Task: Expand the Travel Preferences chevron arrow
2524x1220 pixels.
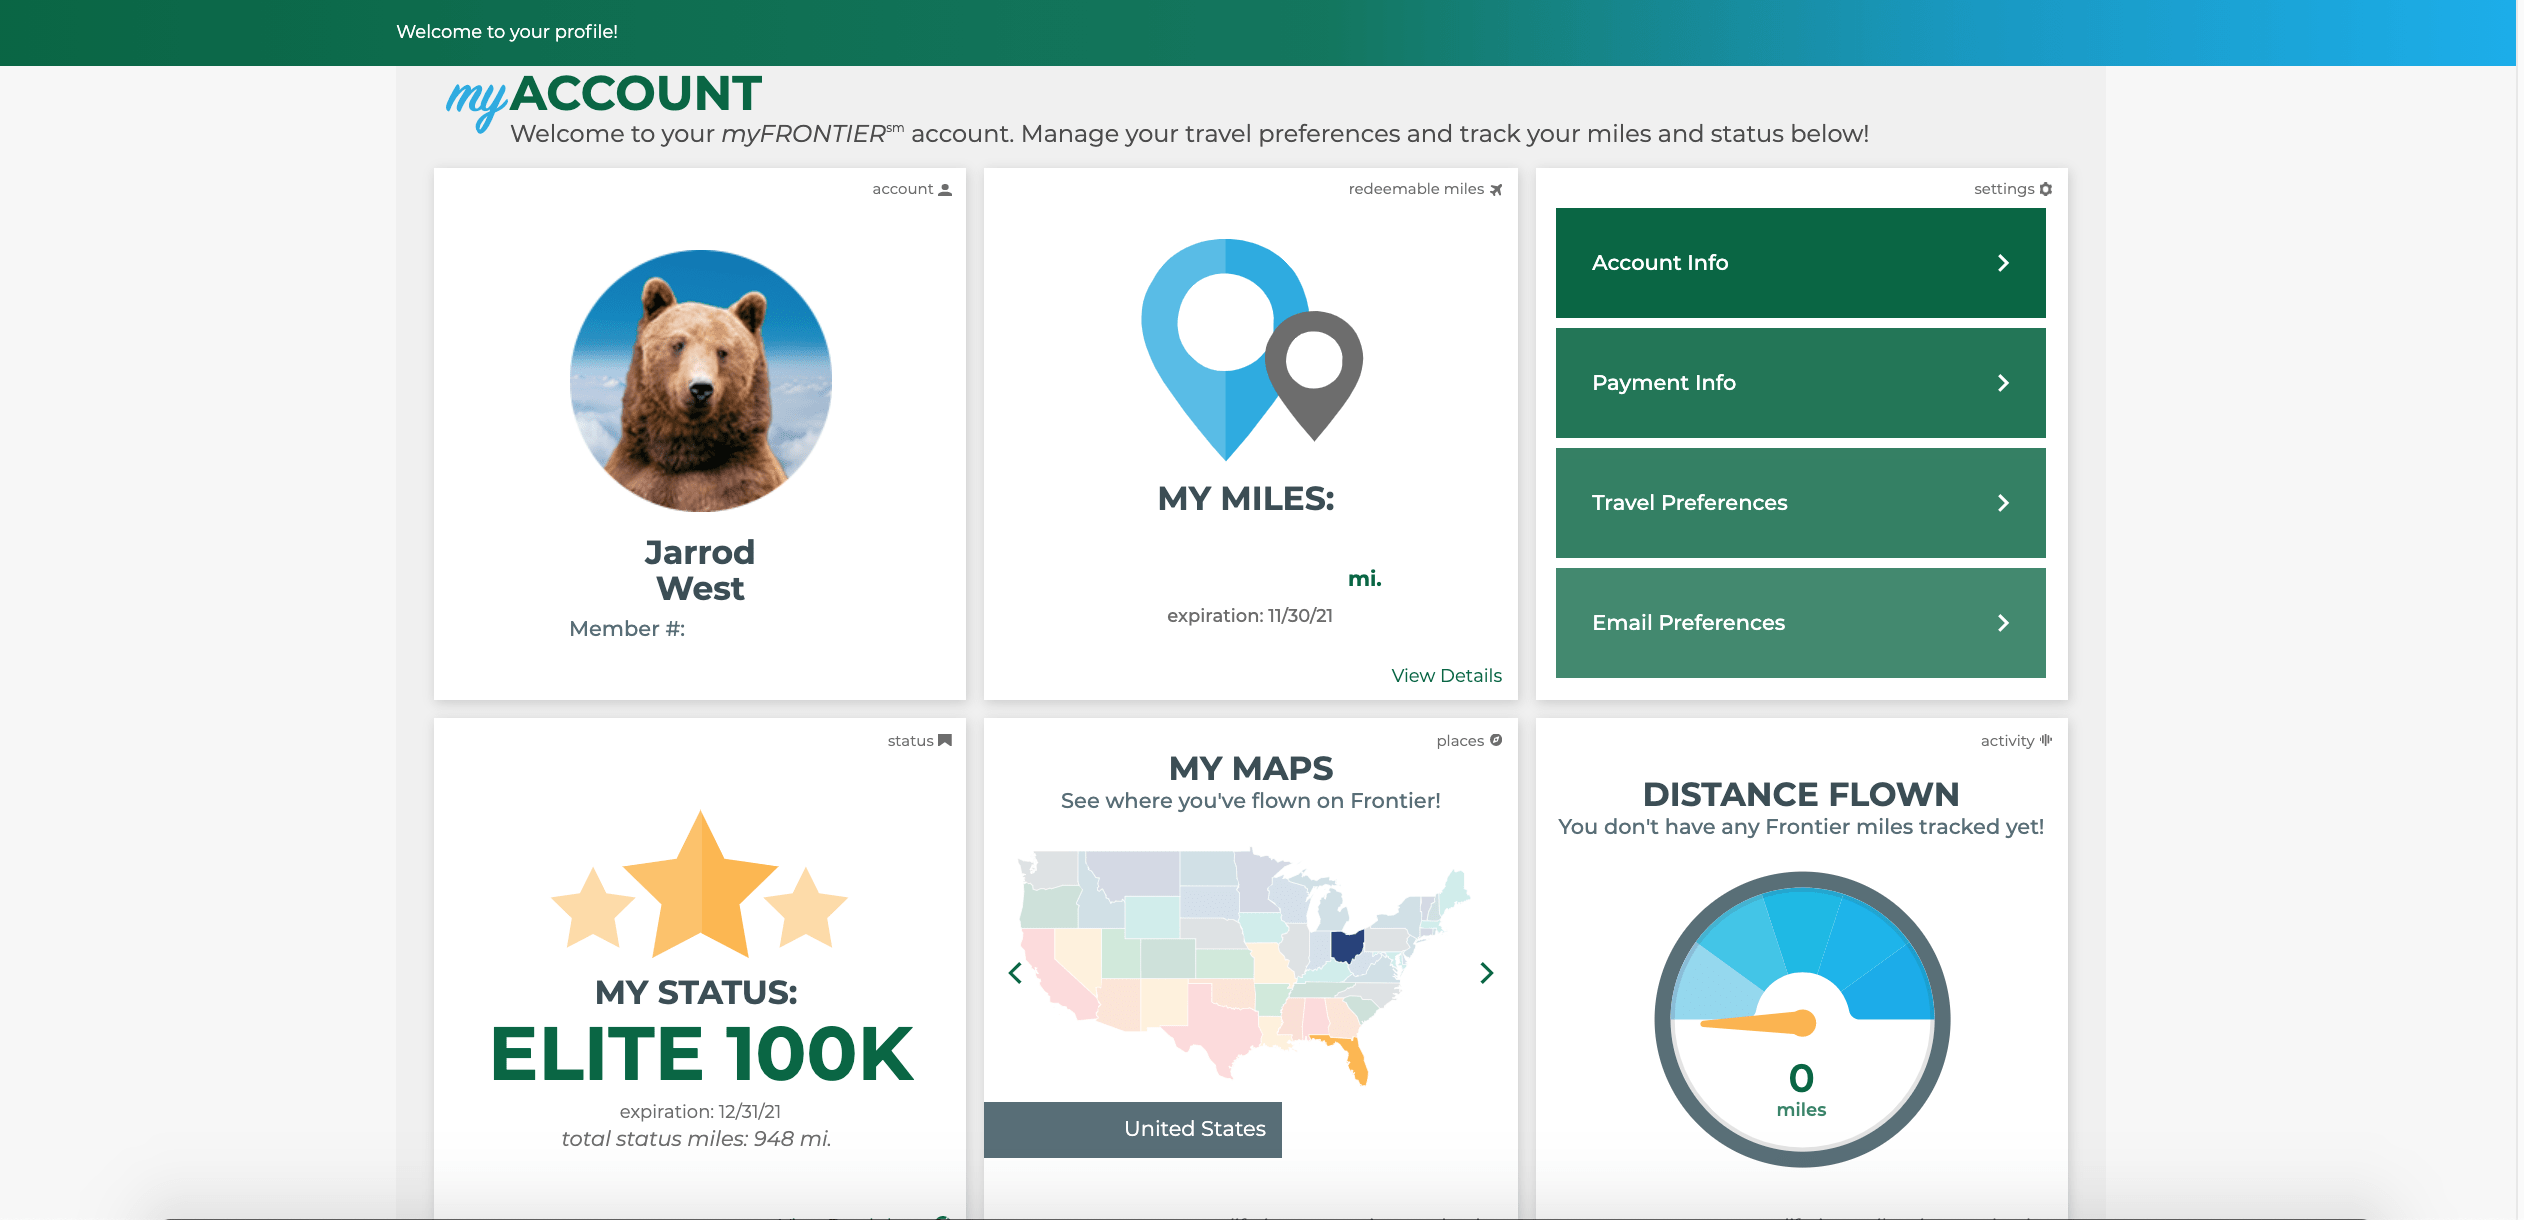Action: [x=2003, y=503]
